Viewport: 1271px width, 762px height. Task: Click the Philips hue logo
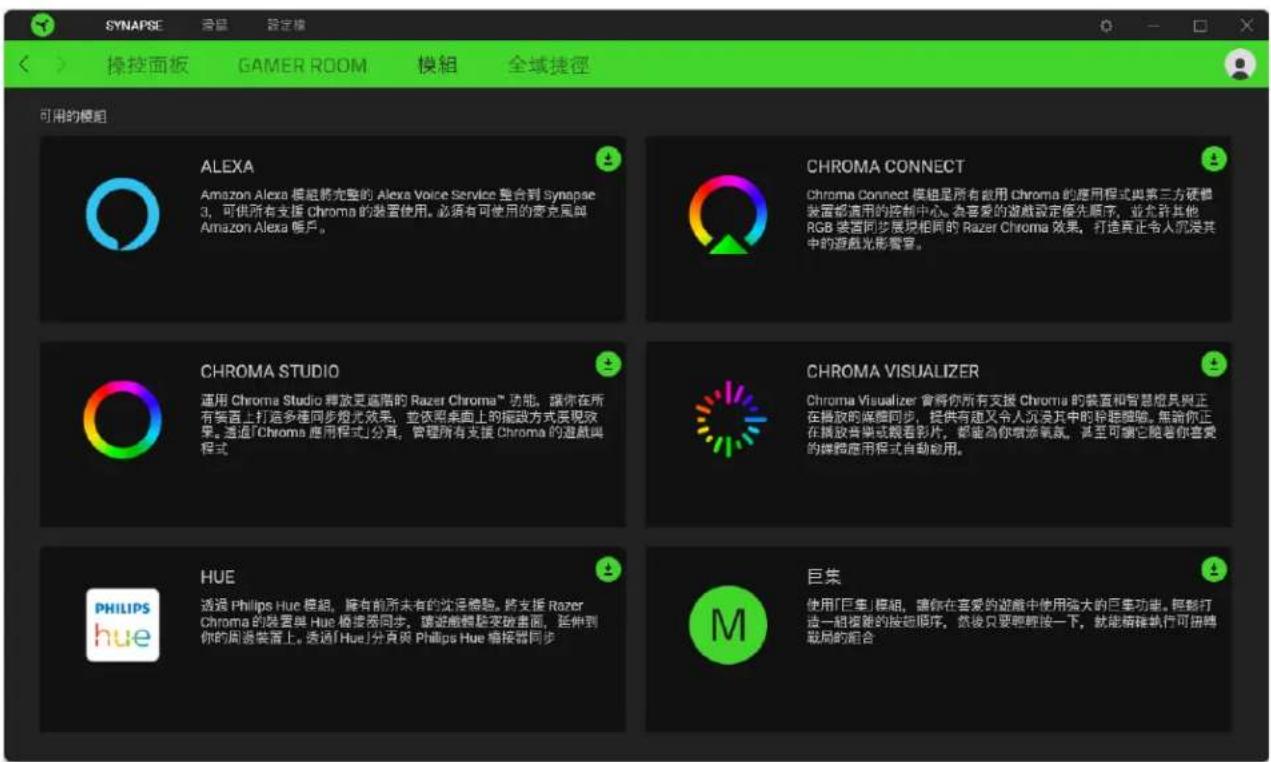[122, 625]
